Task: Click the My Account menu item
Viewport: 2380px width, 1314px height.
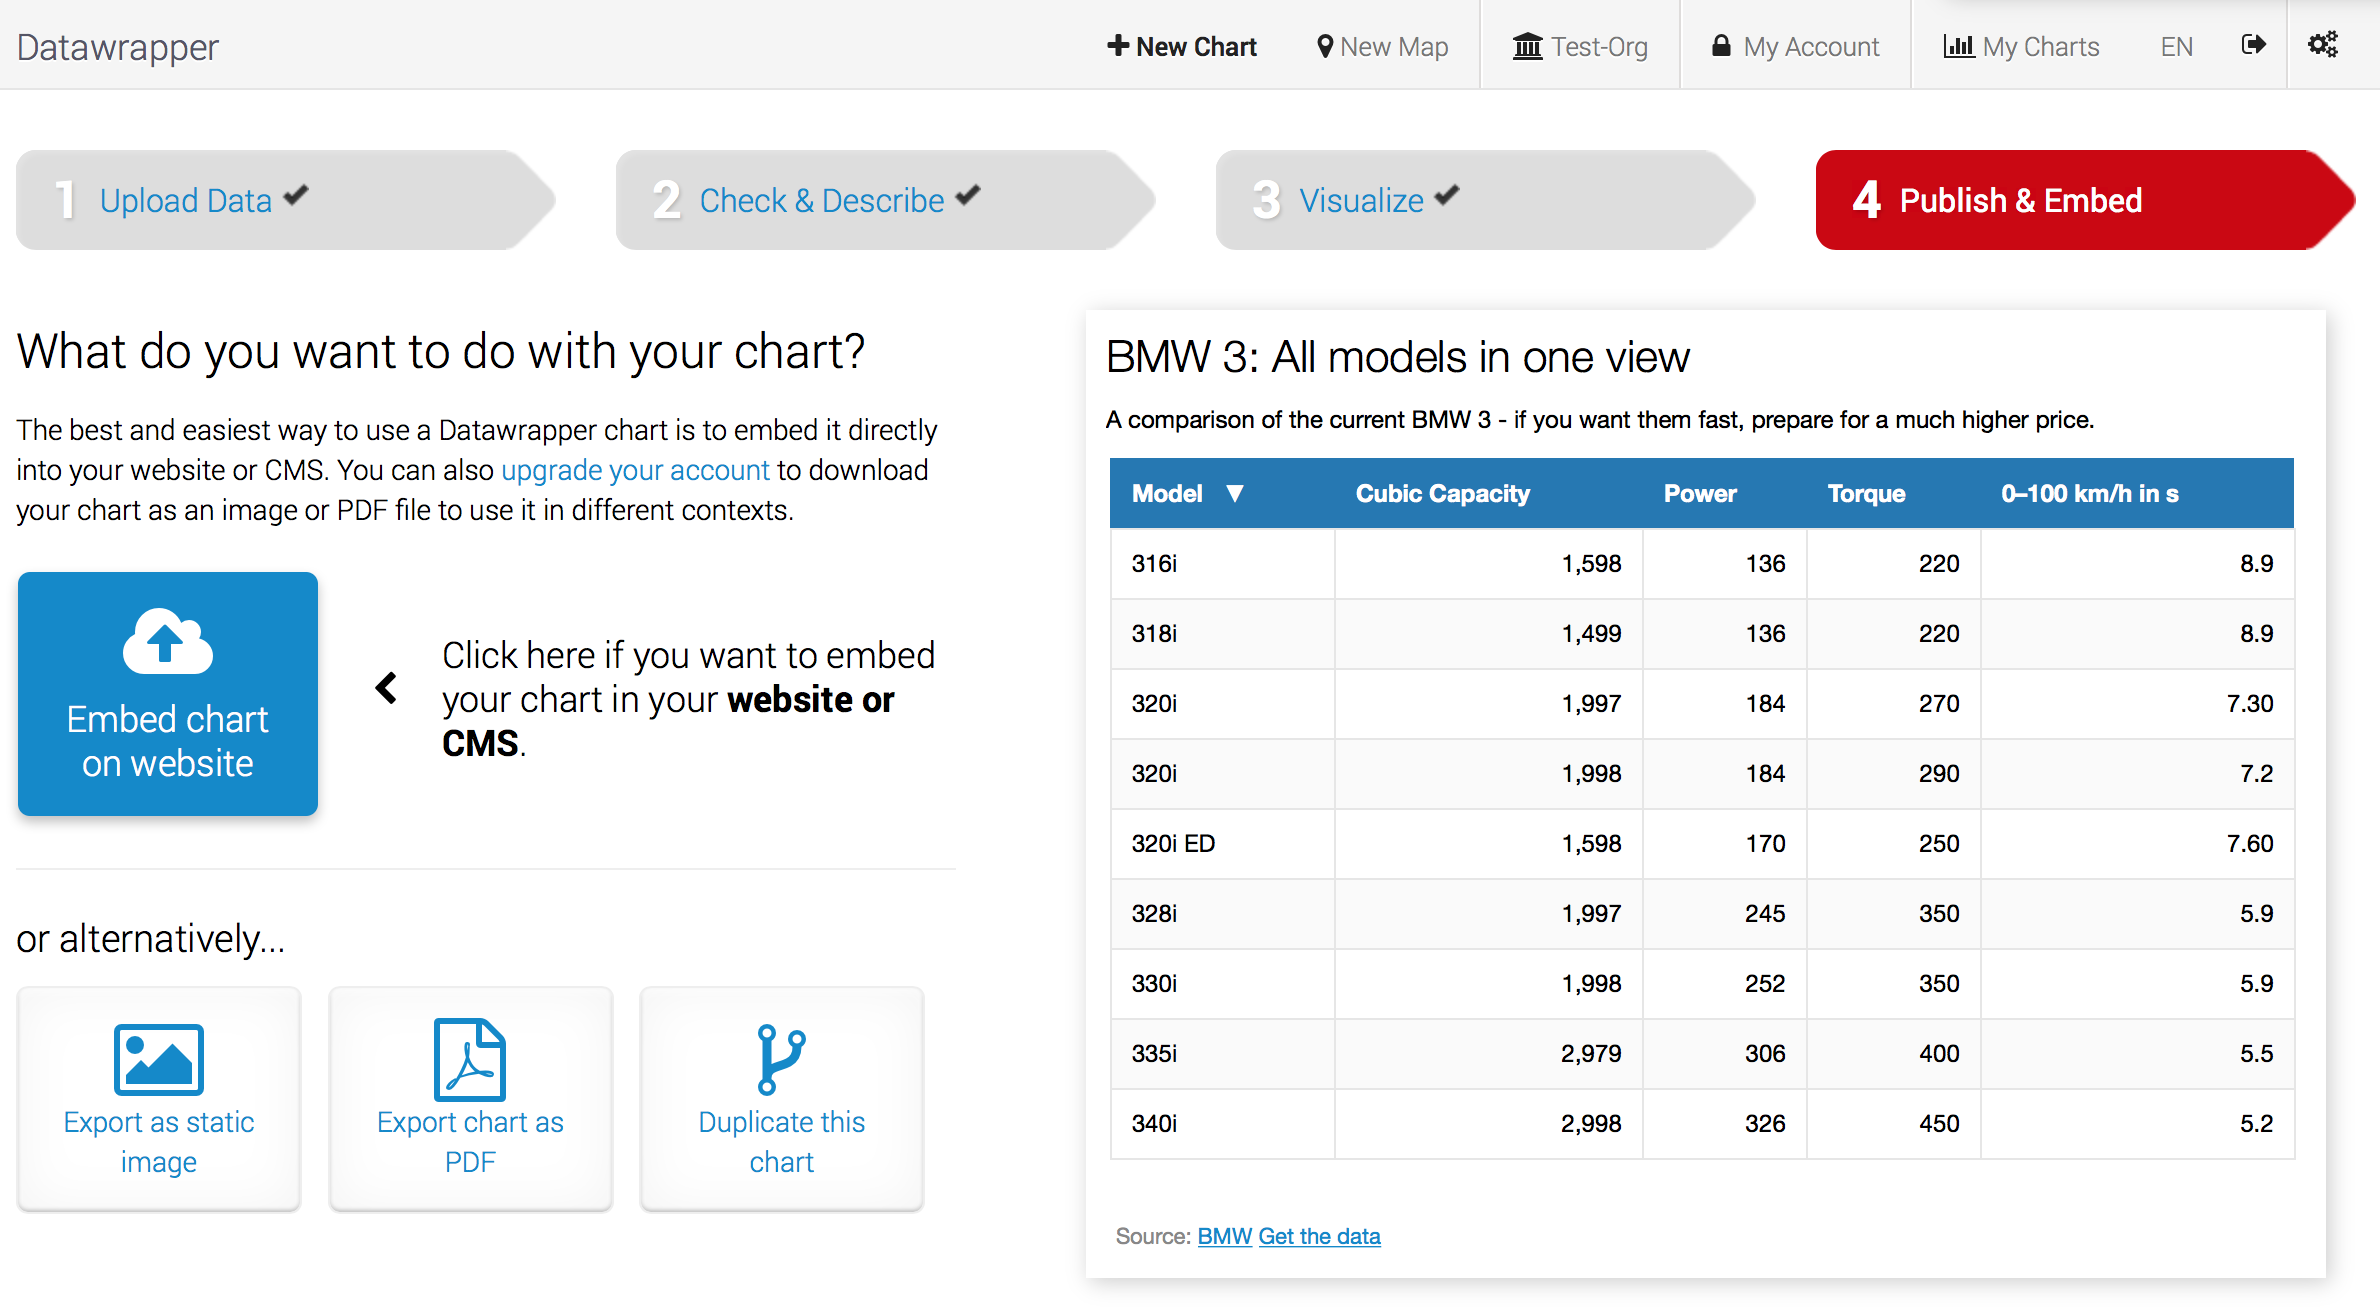Action: point(1794,45)
